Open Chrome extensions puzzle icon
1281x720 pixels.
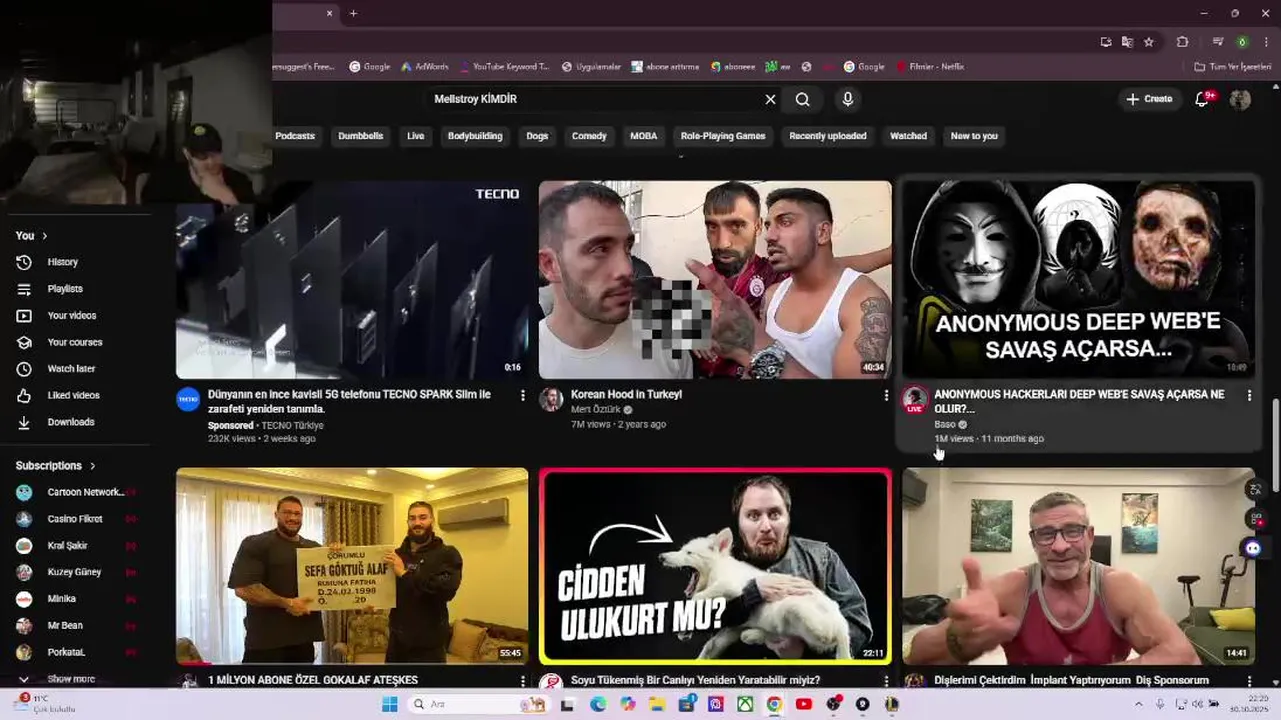pos(1182,42)
